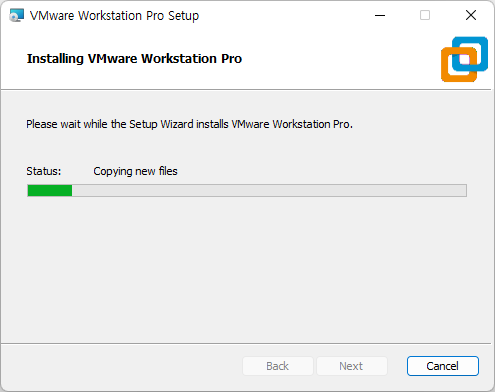Cancel the VMware Workstation Pro installation
Screen dimensions: 495x392
point(443,366)
